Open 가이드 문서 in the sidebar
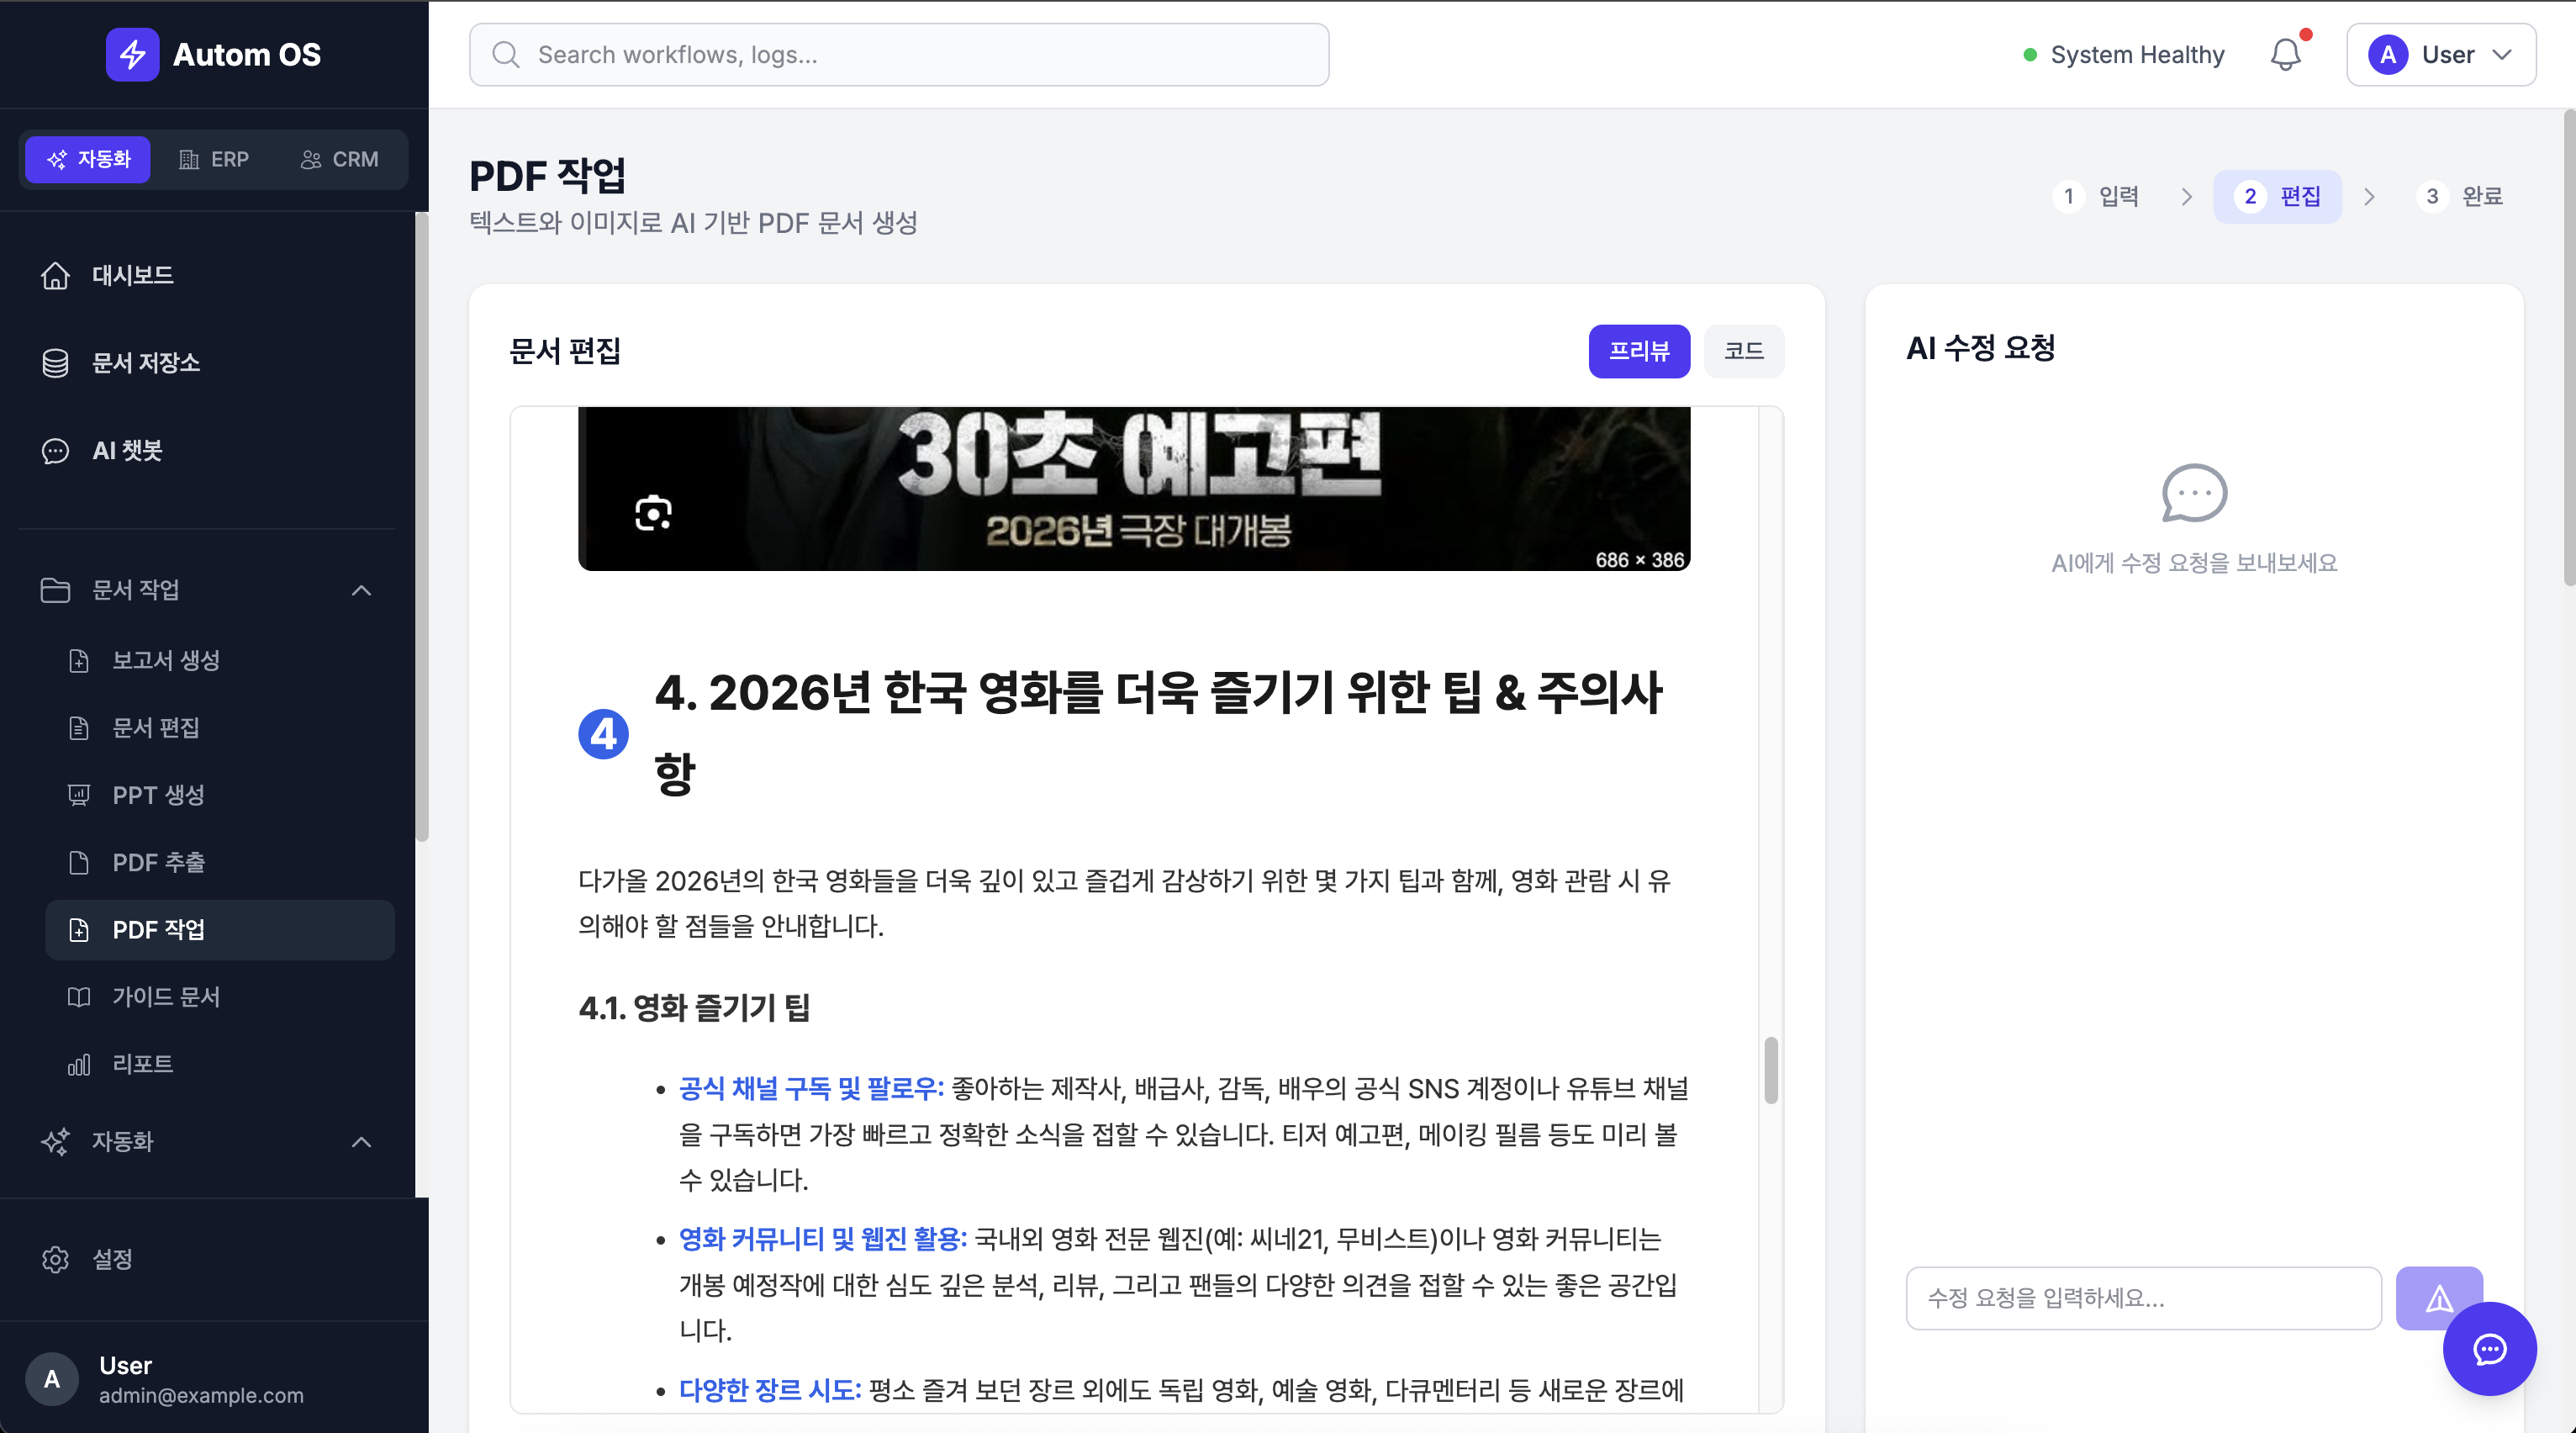Screen dimensions: 2576x1433 click(166, 996)
